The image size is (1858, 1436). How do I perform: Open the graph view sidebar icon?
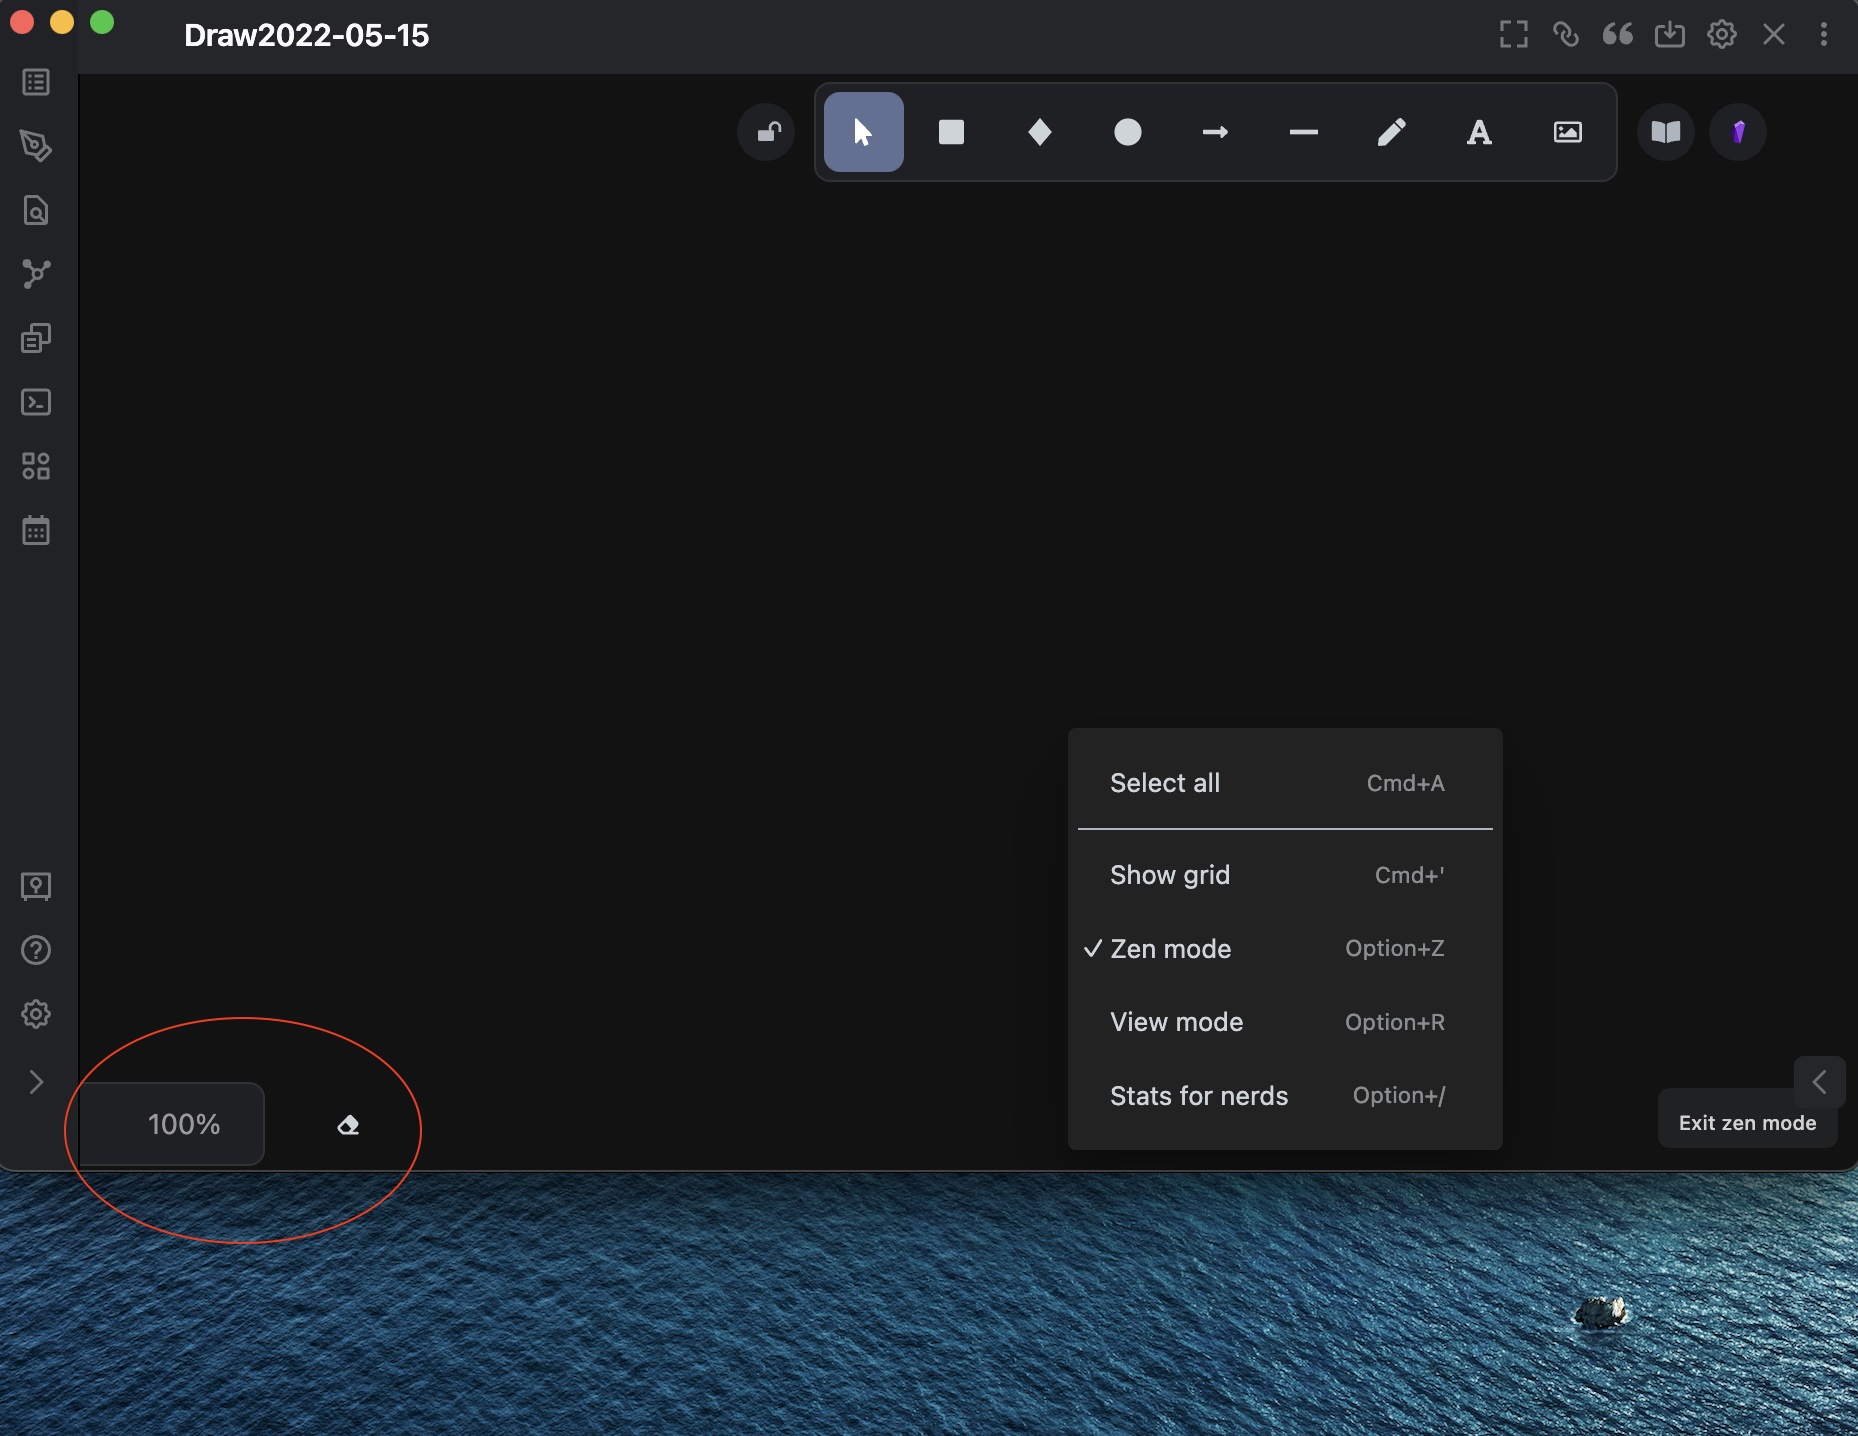(x=36, y=274)
